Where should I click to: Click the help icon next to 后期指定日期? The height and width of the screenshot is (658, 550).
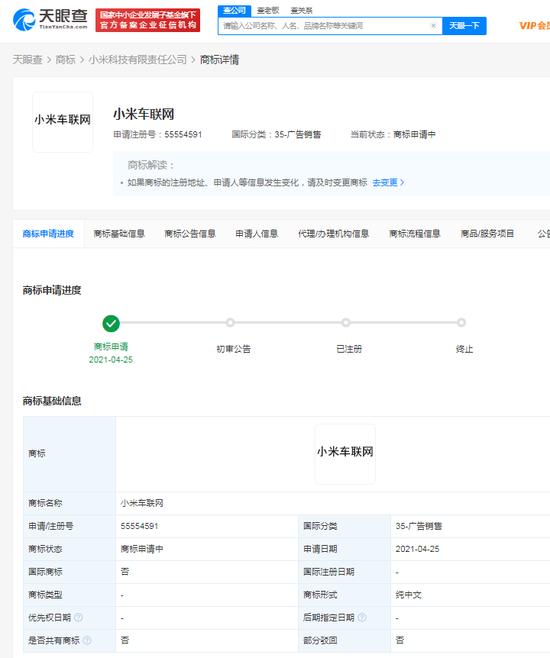pyautogui.click(x=362, y=617)
